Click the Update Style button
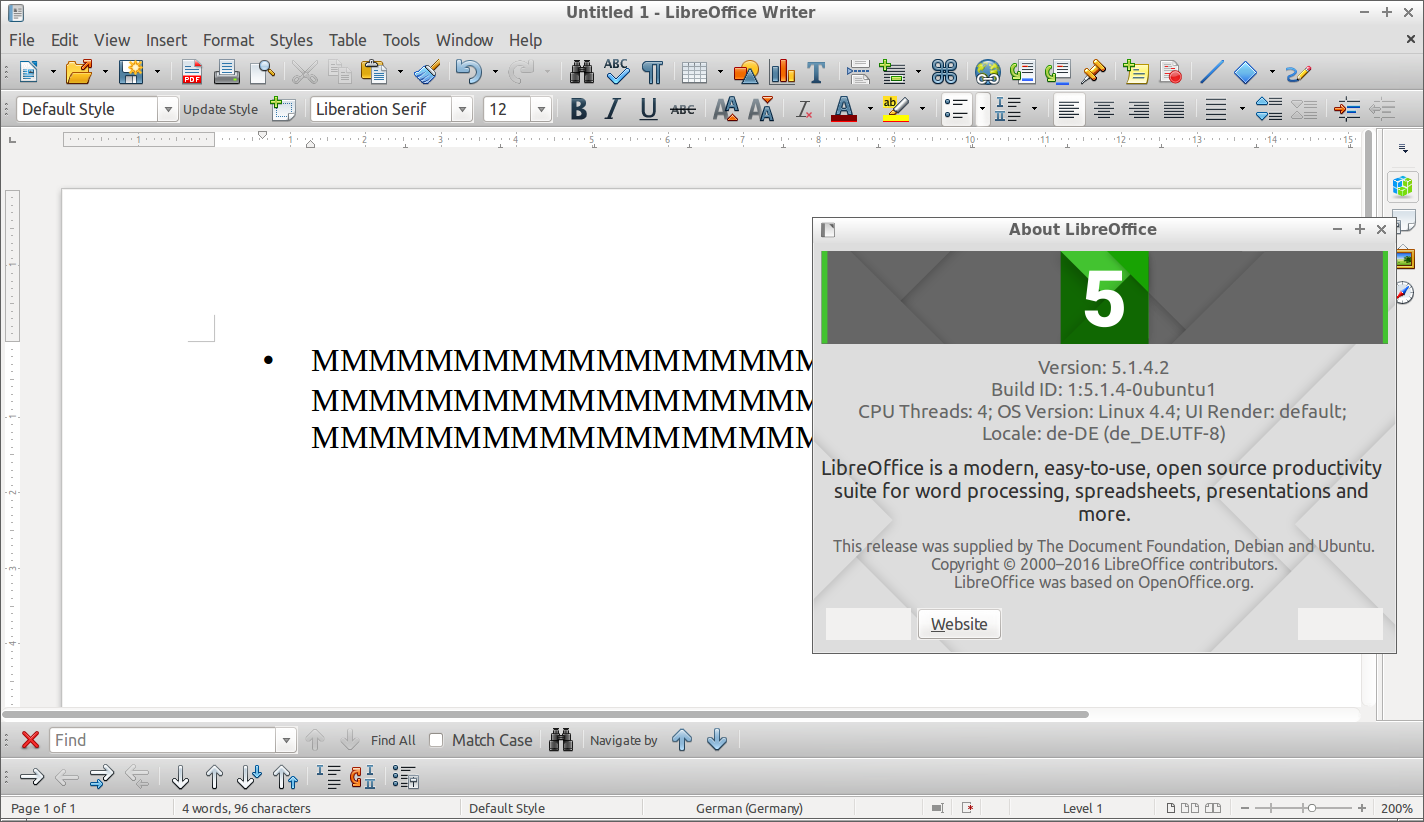Viewport: 1424px width, 822px height. point(220,109)
